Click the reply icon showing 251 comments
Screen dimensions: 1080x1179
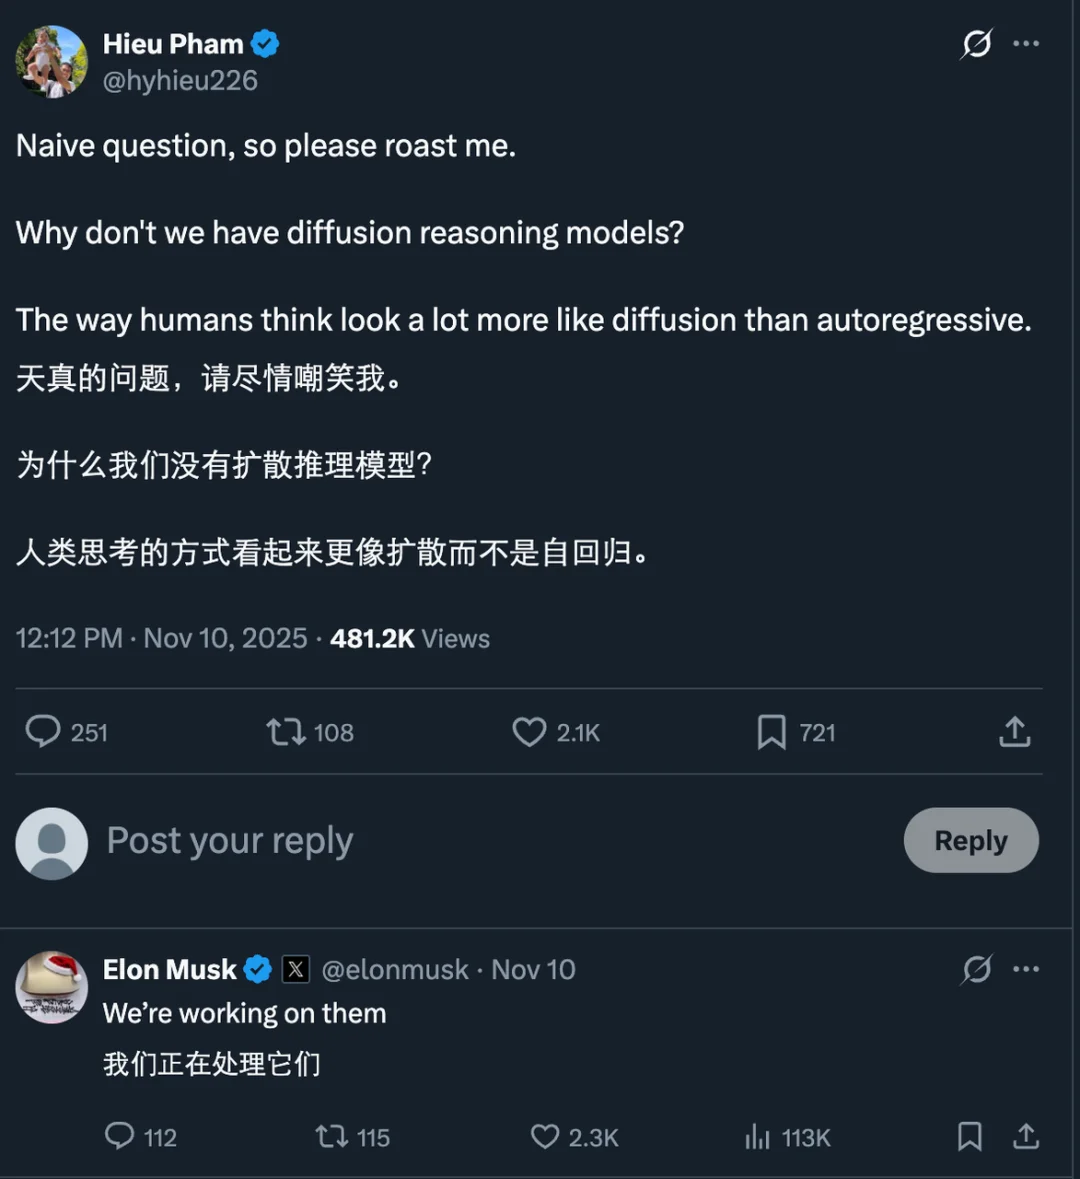pyautogui.click(x=43, y=732)
